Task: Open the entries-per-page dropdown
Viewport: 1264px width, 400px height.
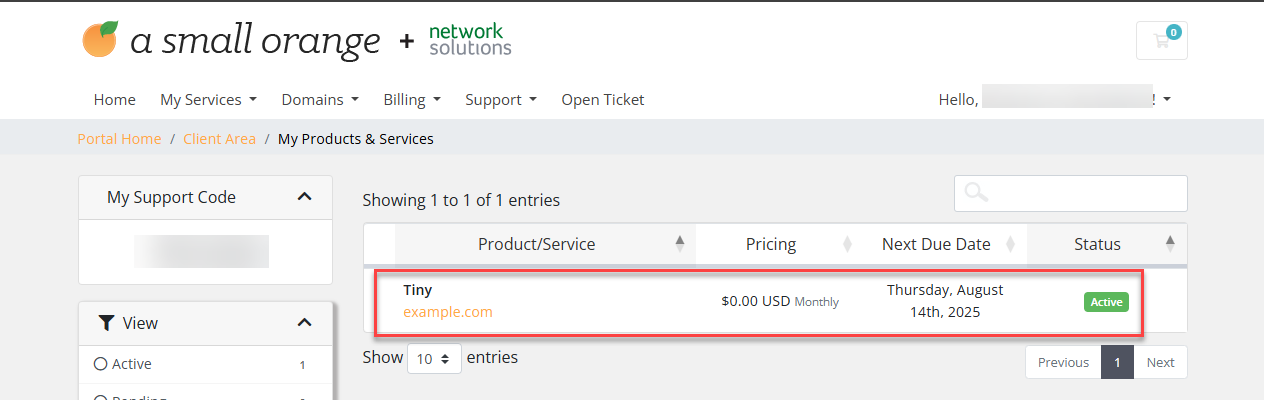Action: [434, 358]
